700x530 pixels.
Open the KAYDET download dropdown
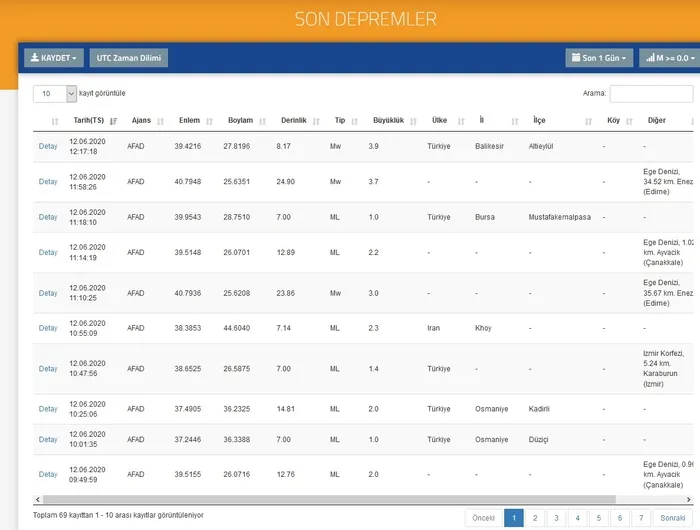[x=55, y=58]
